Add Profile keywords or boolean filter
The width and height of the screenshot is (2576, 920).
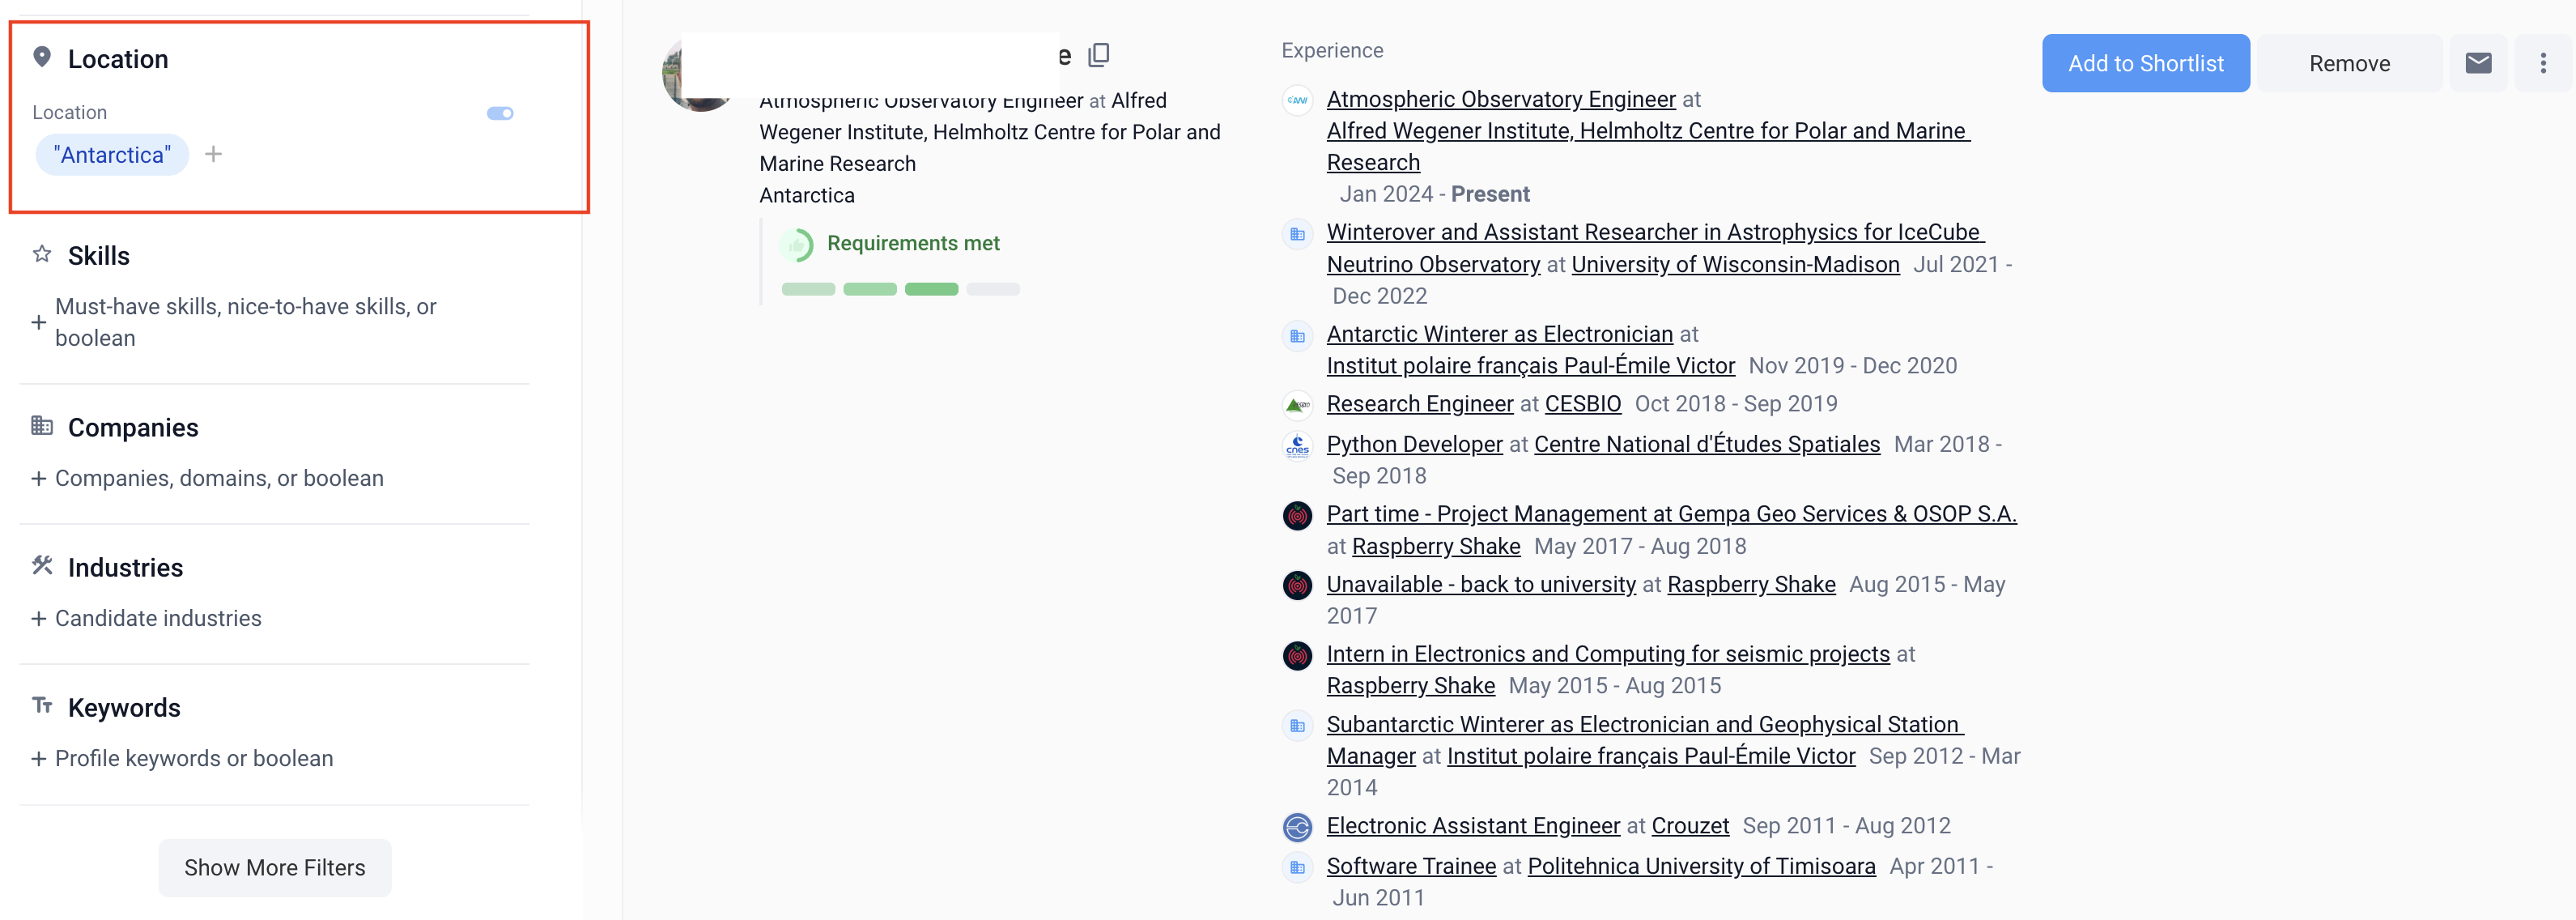[x=182, y=758]
